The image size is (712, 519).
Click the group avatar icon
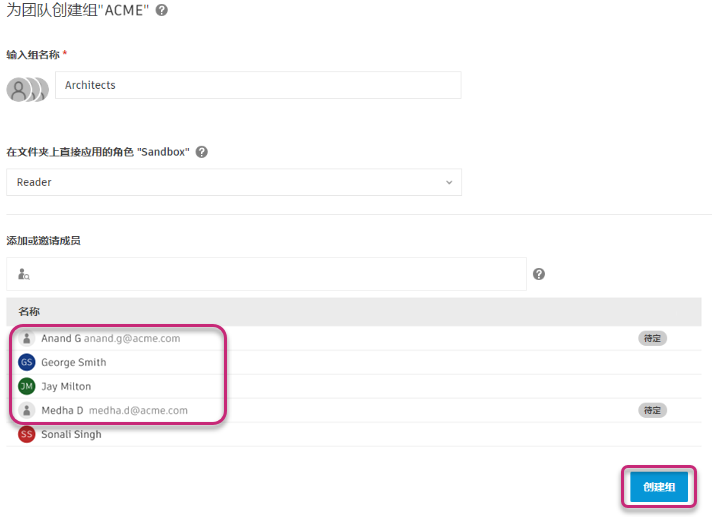[x=27, y=89]
